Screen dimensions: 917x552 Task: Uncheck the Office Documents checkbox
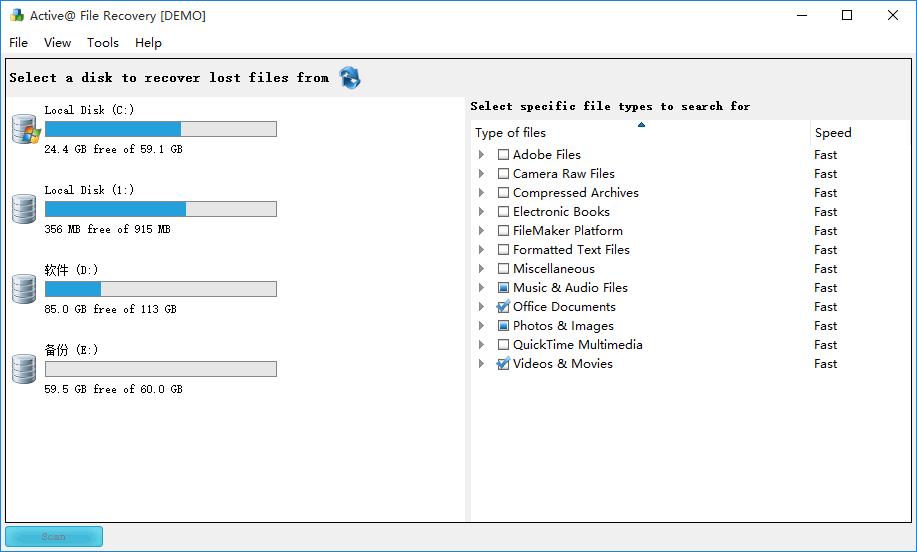coord(503,306)
